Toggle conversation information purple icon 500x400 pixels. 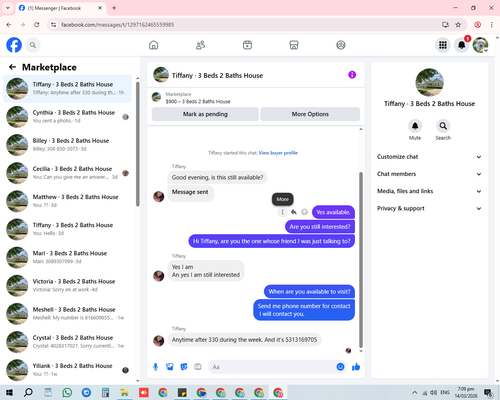[x=352, y=75]
